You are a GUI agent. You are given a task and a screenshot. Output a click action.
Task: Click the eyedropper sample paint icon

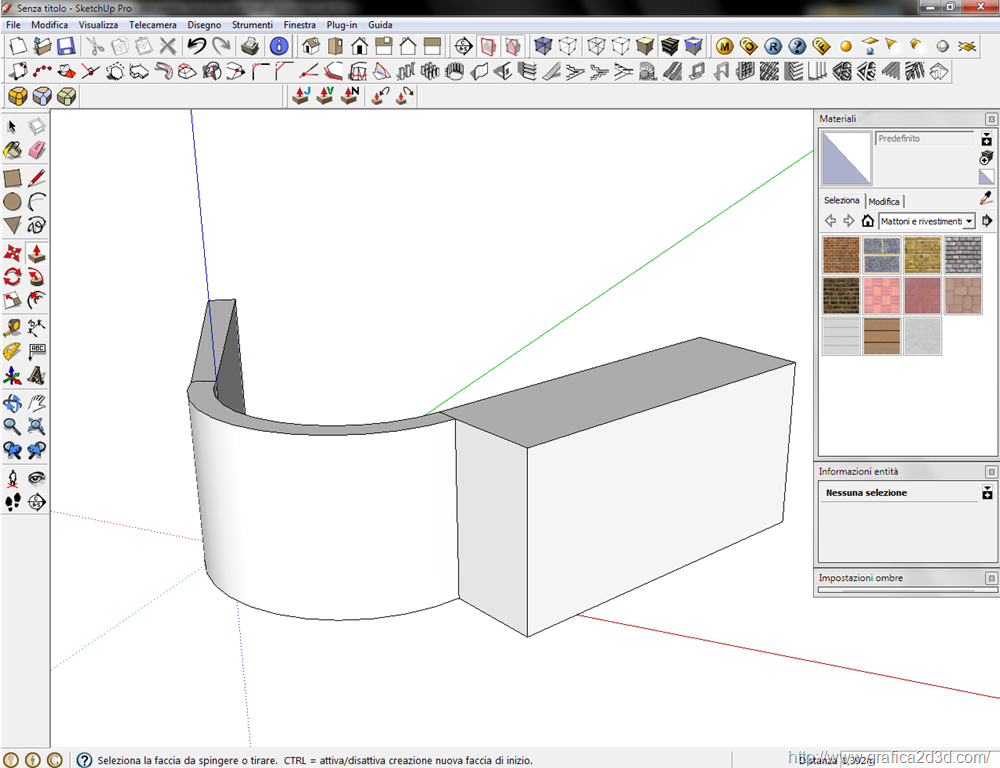click(986, 199)
